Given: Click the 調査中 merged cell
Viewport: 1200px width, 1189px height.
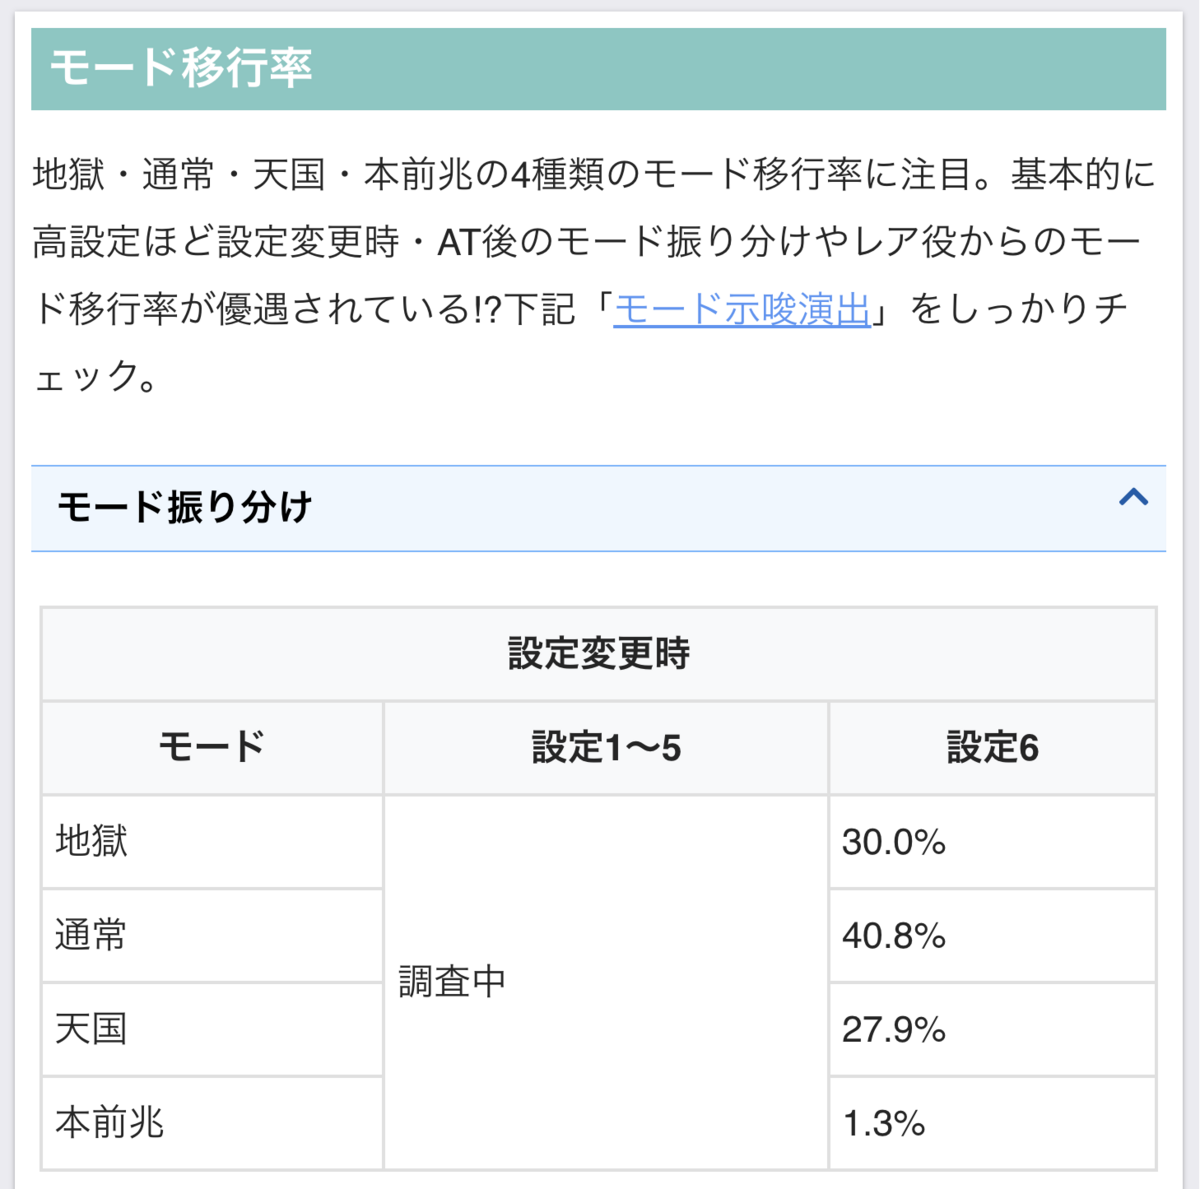Looking at the screenshot, I should pyautogui.click(x=606, y=982).
